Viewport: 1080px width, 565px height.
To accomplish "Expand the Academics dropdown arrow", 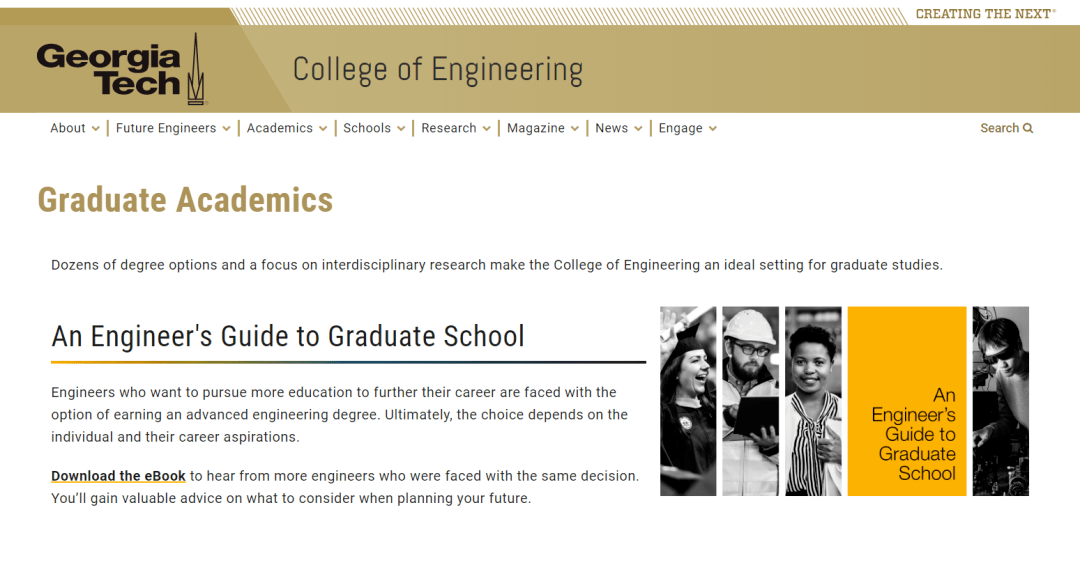I will 322,129.
